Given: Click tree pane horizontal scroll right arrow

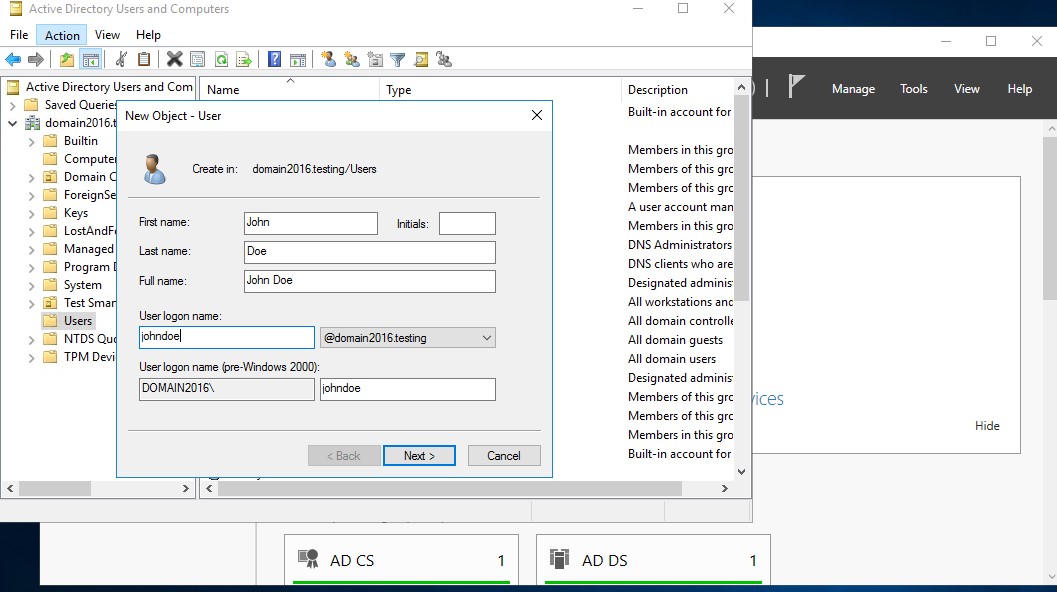Looking at the screenshot, I should (186, 488).
